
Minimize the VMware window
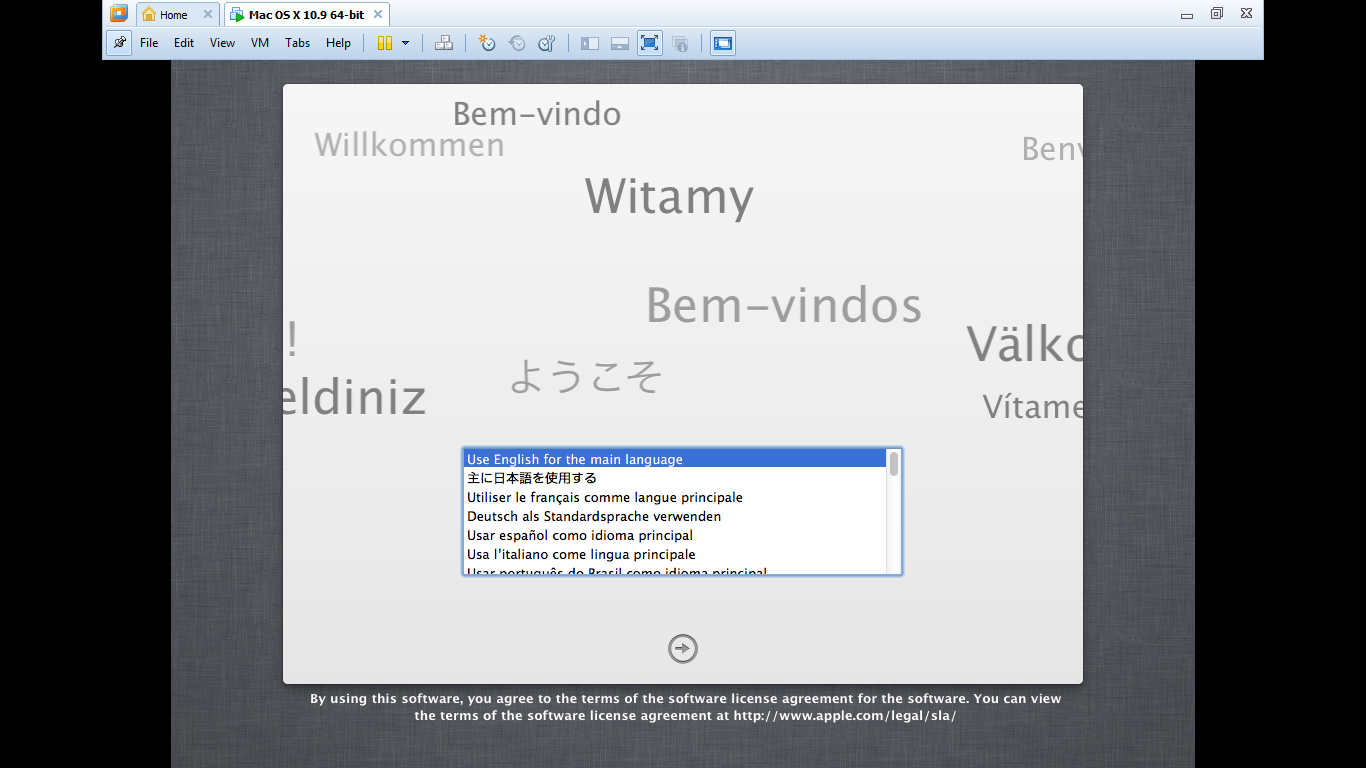1187,14
